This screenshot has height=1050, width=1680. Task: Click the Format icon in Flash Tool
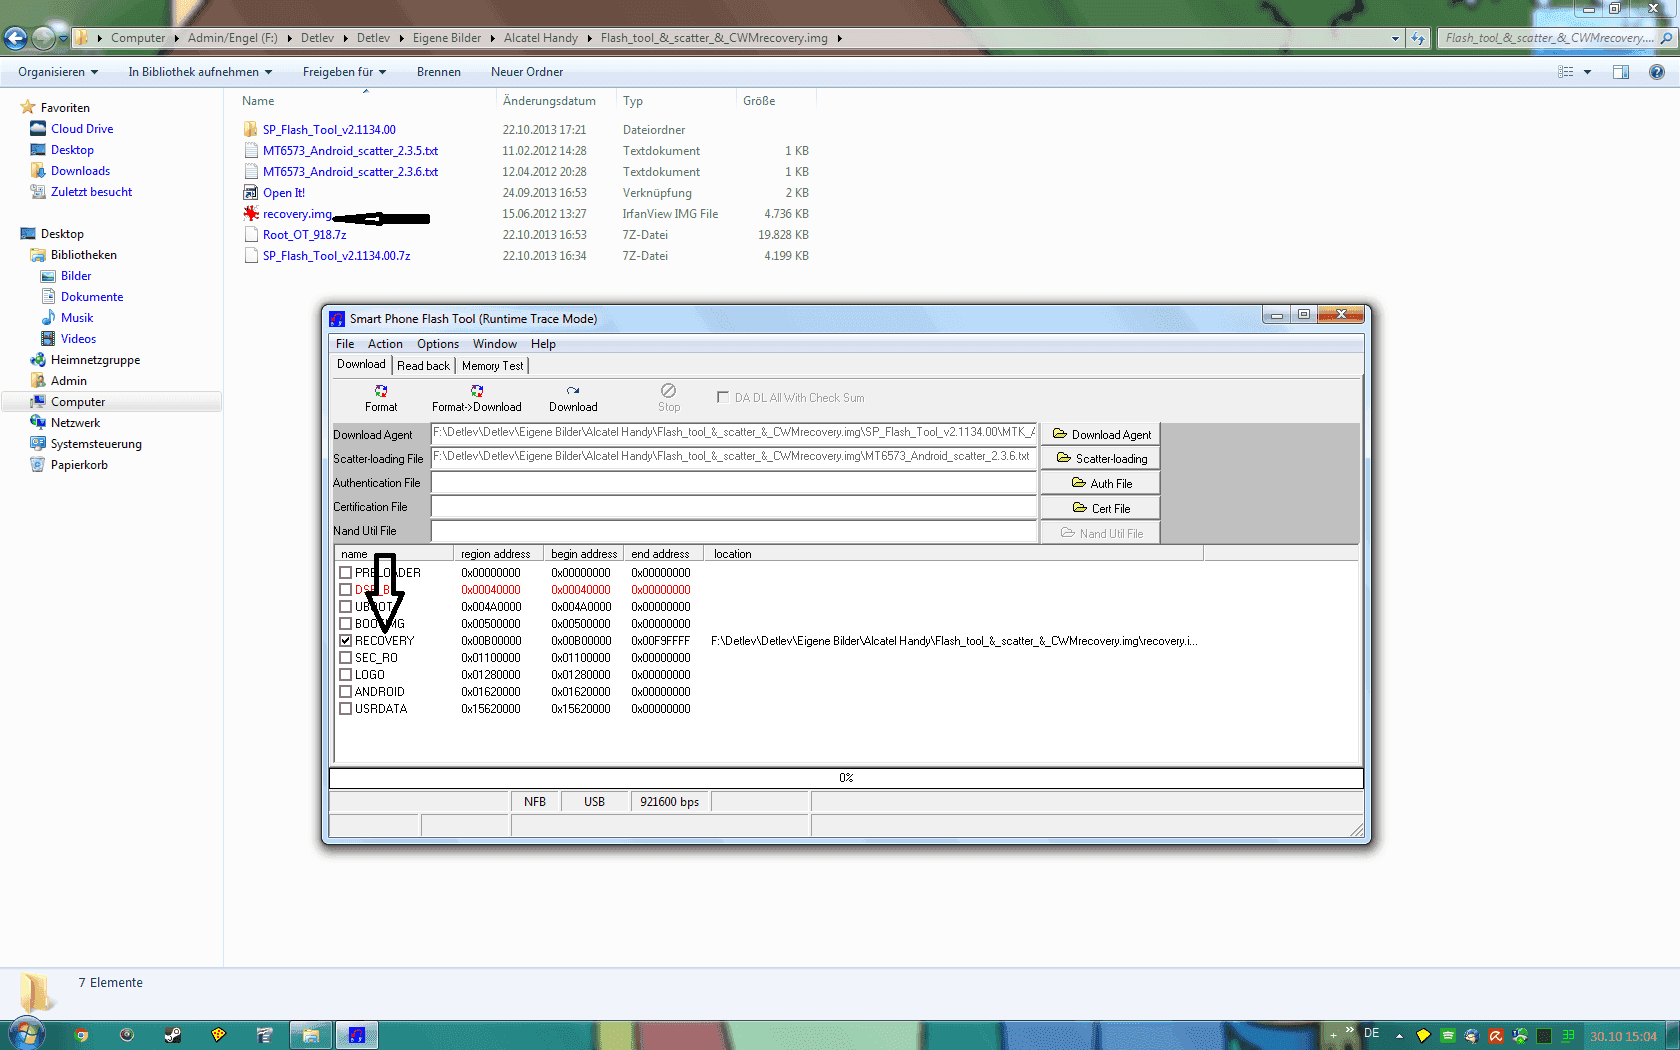click(x=381, y=391)
